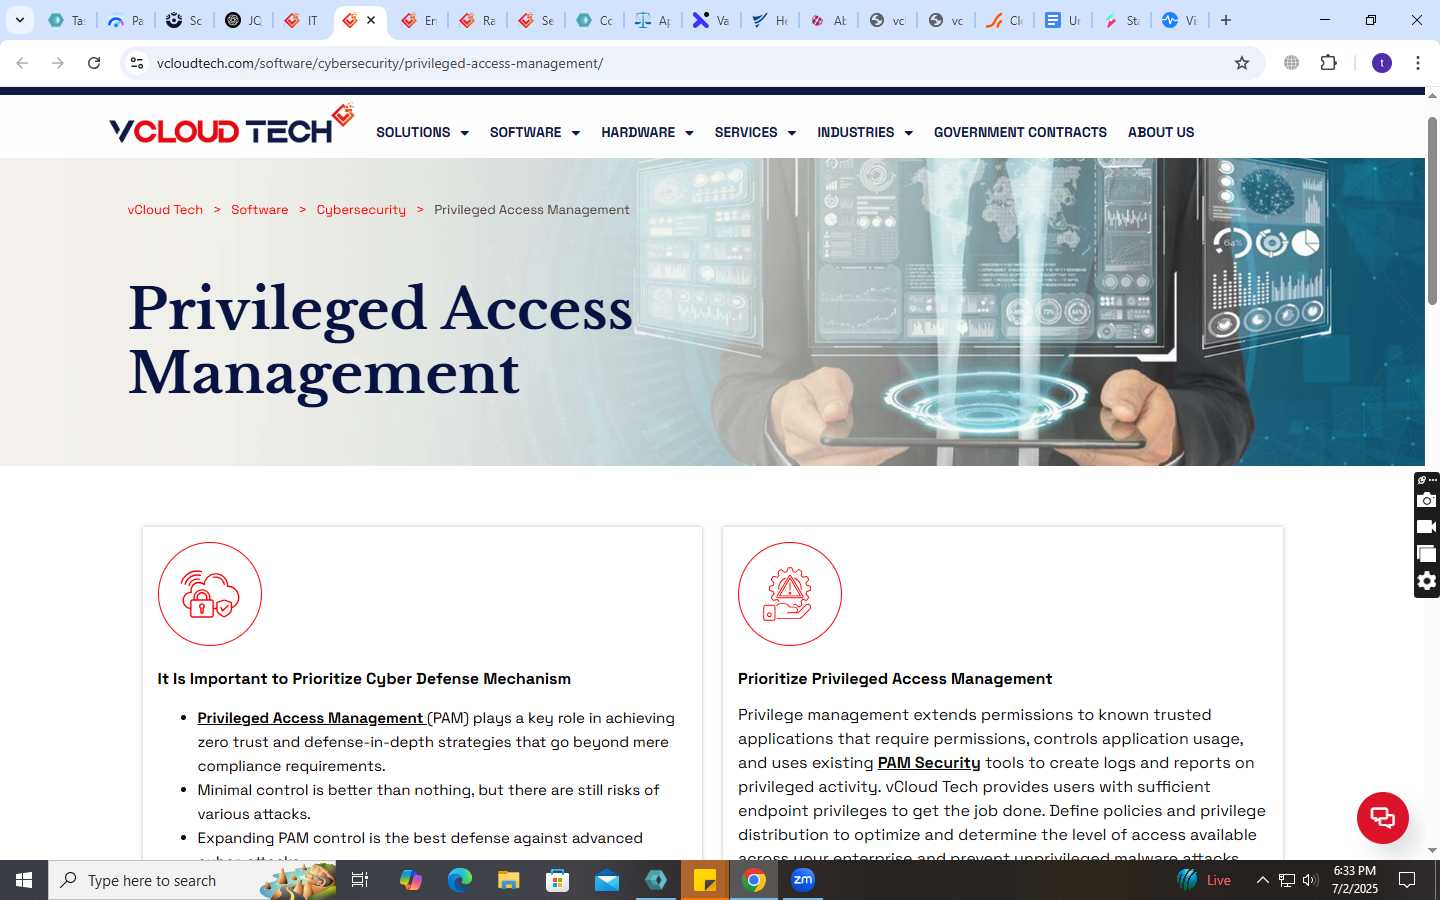Switch to the 'Vi' browser tab
The width and height of the screenshot is (1440, 900).
tap(1180, 20)
